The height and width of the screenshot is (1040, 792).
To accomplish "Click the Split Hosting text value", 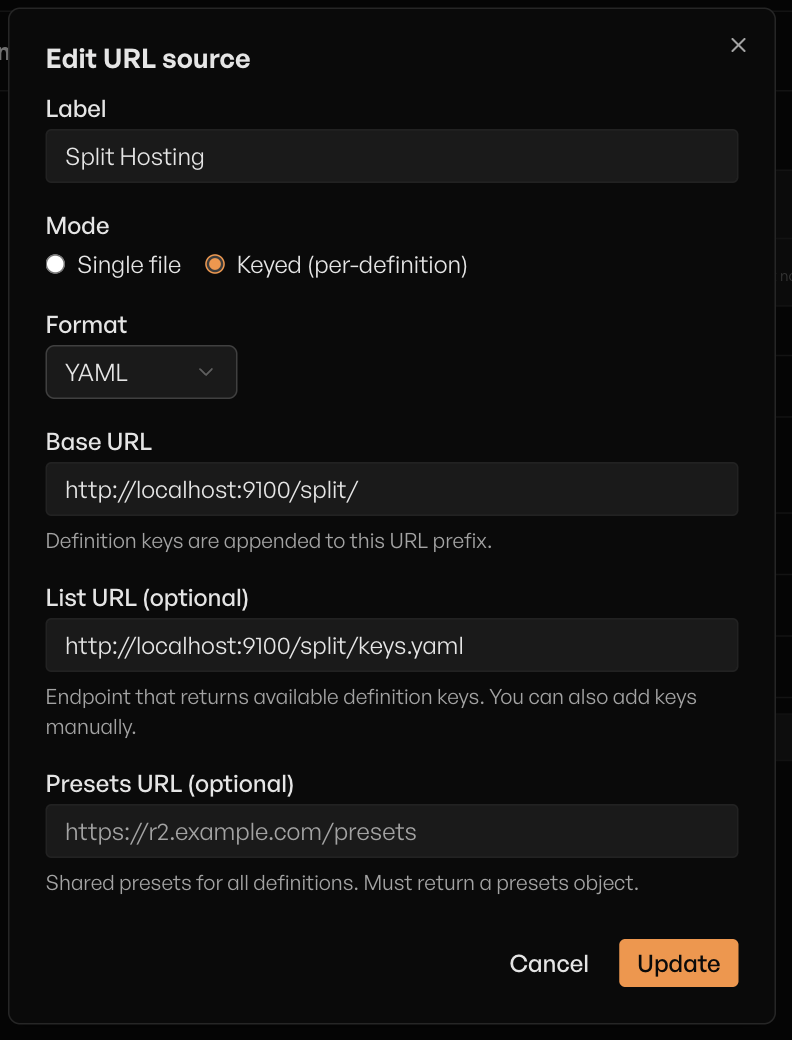I will (x=135, y=156).
